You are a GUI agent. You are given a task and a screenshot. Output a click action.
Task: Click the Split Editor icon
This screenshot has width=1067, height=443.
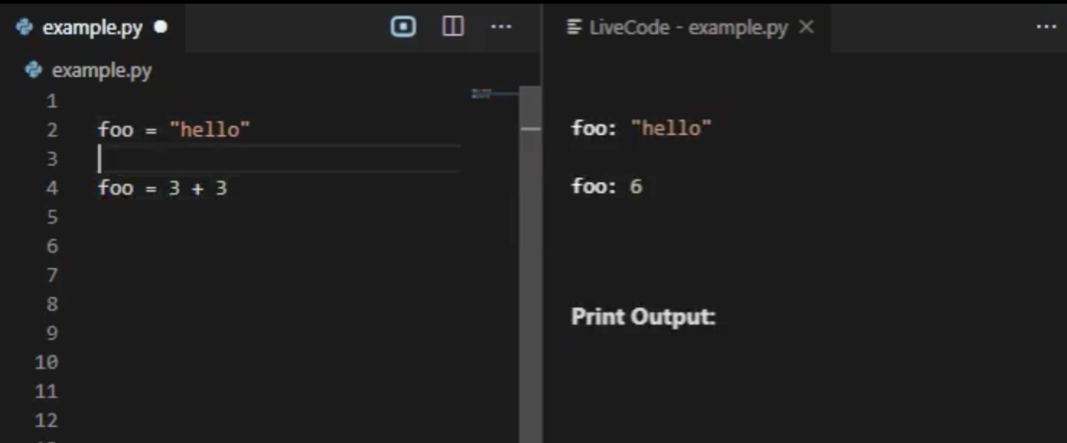click(x=453, y=27)
